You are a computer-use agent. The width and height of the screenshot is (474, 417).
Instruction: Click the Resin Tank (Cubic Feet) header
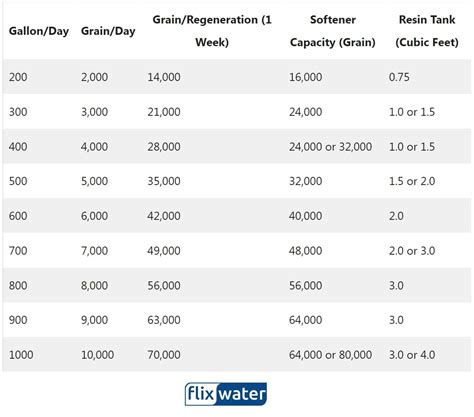pyautogui.click(x=427, y=31)
